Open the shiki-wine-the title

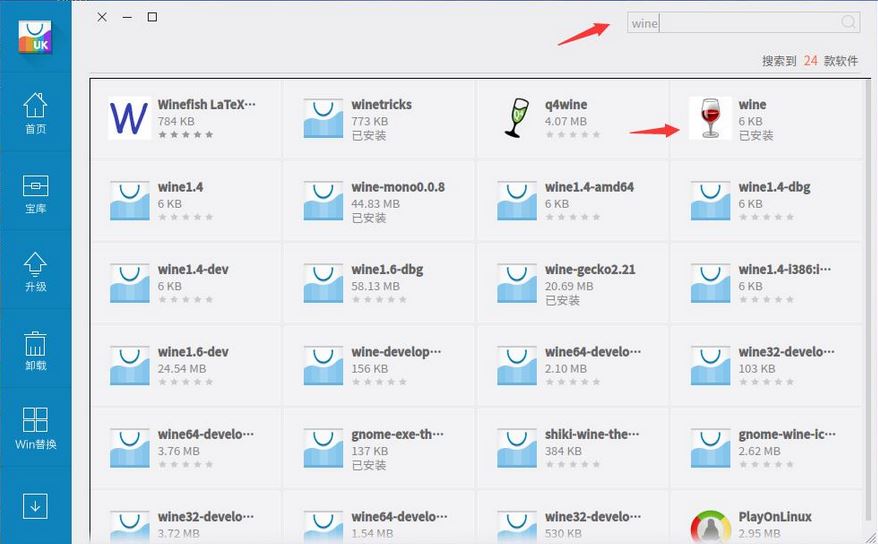pos(592,434)
